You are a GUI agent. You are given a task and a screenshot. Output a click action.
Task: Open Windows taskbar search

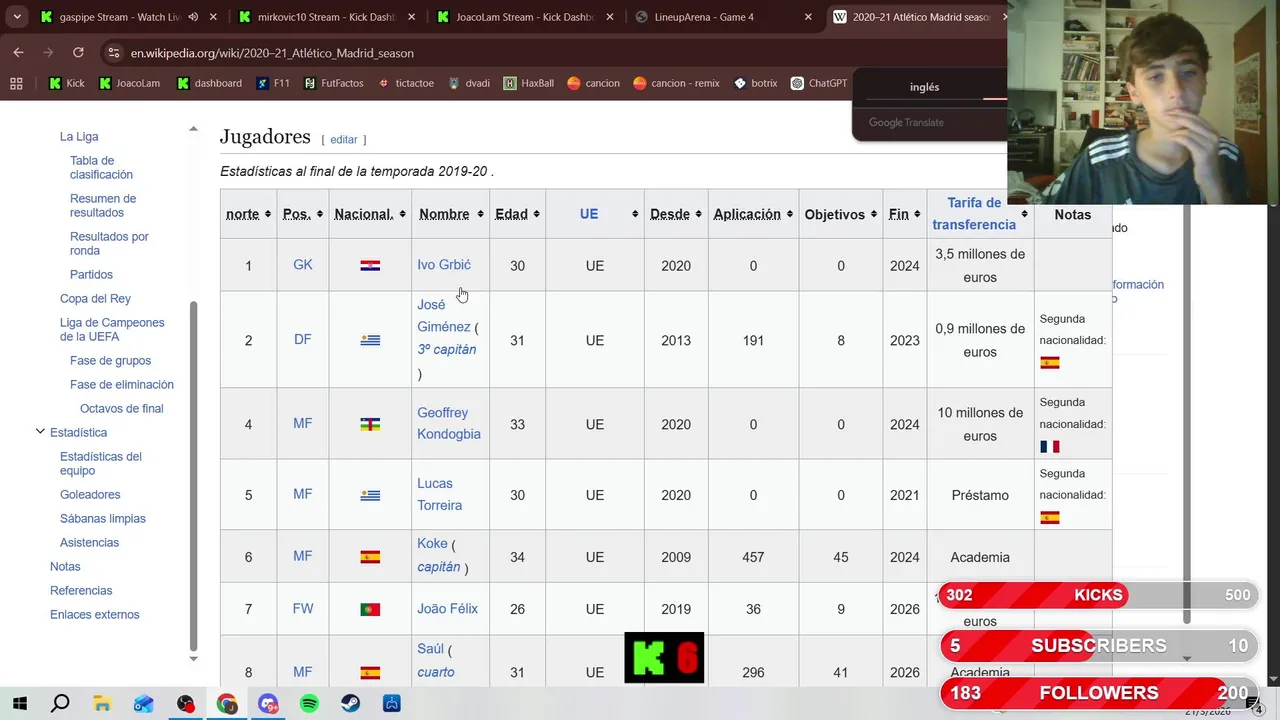point(60,704)
